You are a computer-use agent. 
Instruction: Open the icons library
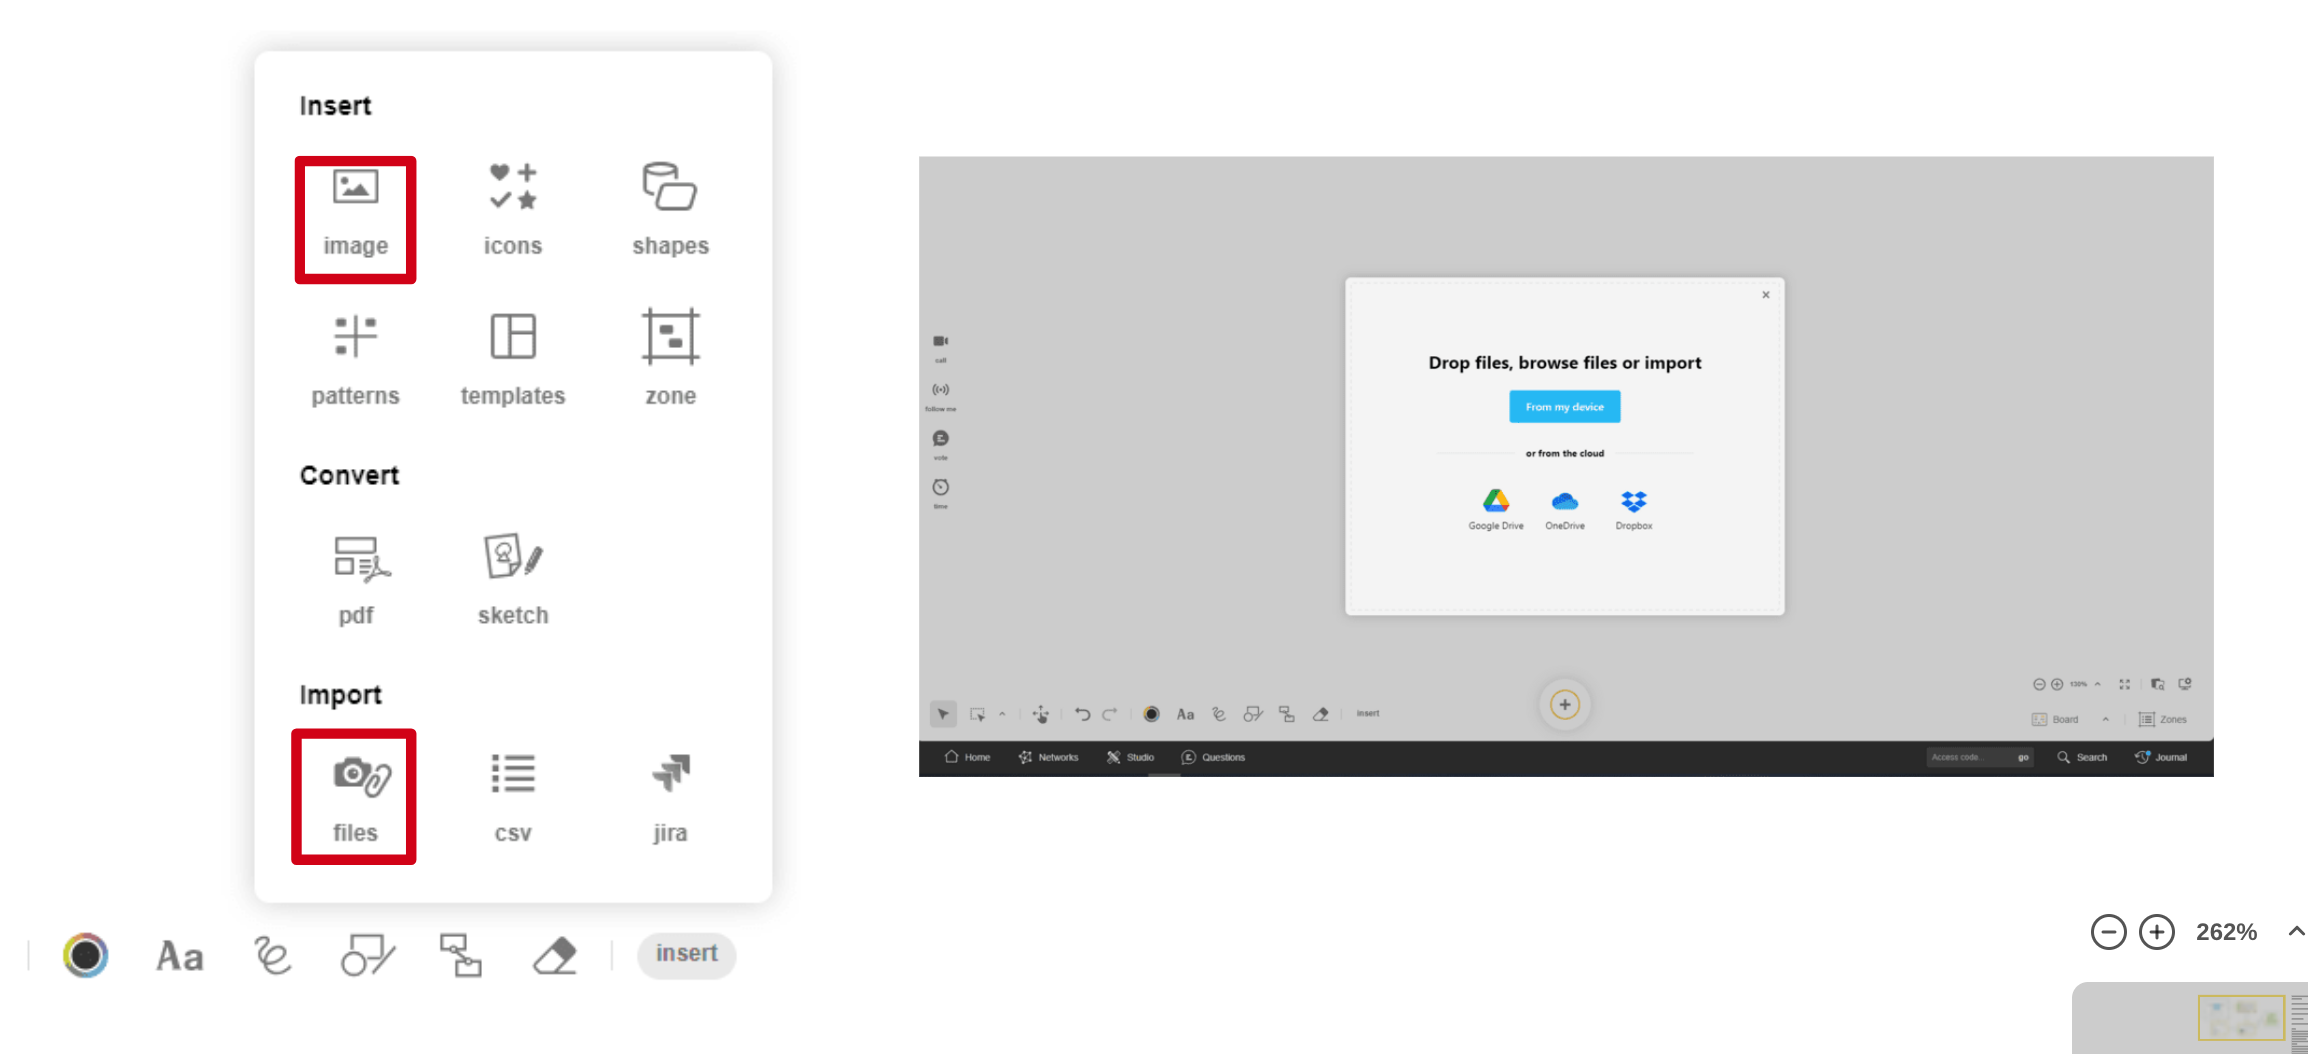pos(512,212)
